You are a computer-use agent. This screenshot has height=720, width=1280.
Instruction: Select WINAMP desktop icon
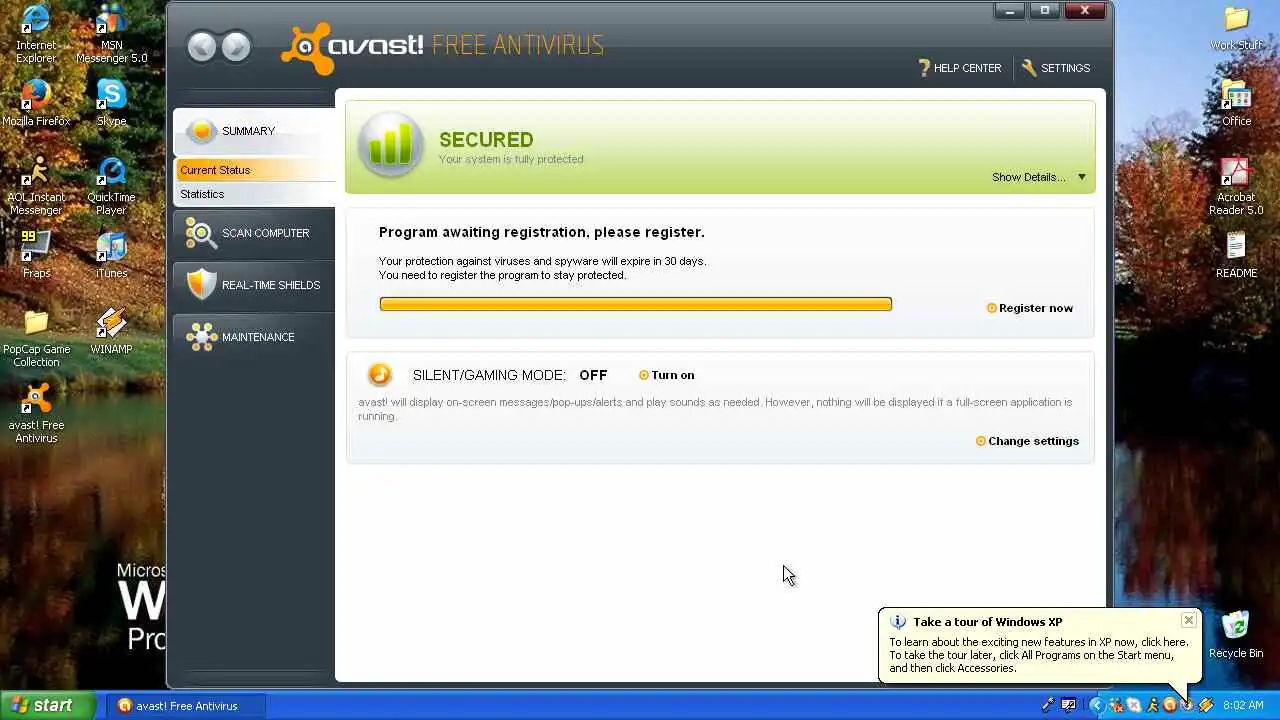coord(111,332)
